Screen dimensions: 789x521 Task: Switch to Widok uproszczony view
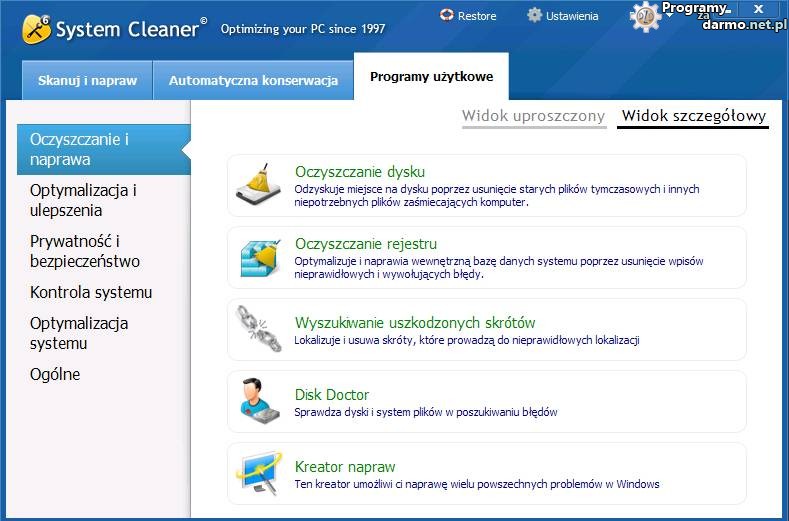coord(533,116)
